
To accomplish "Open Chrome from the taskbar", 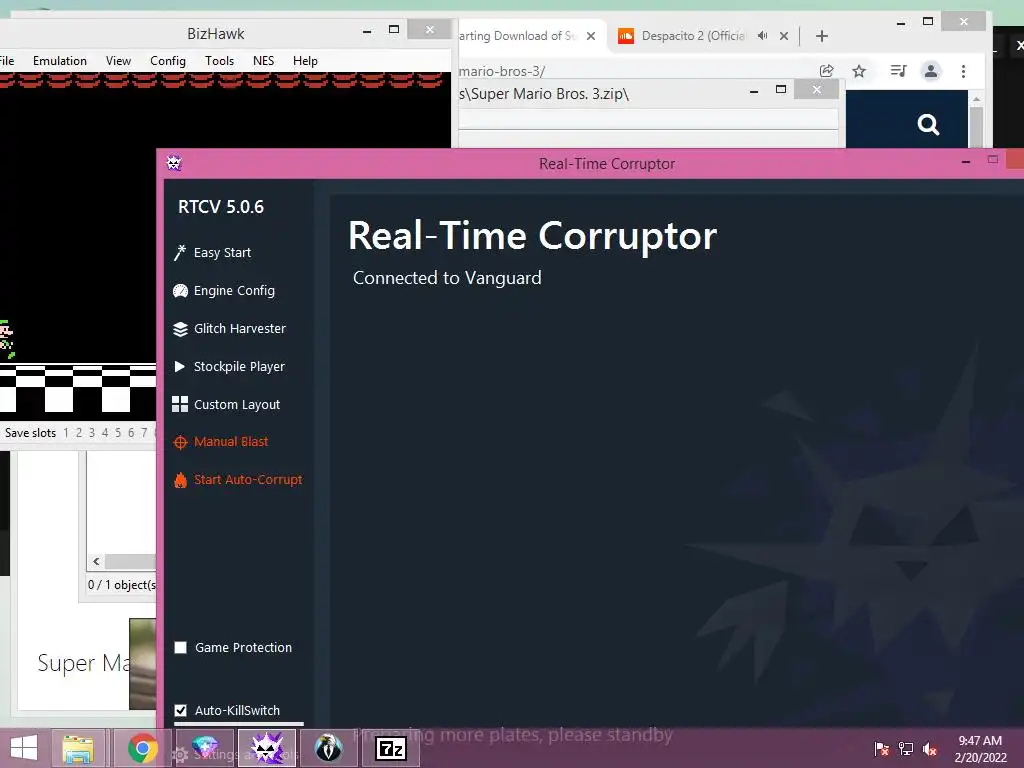I will tap(142, 748).
